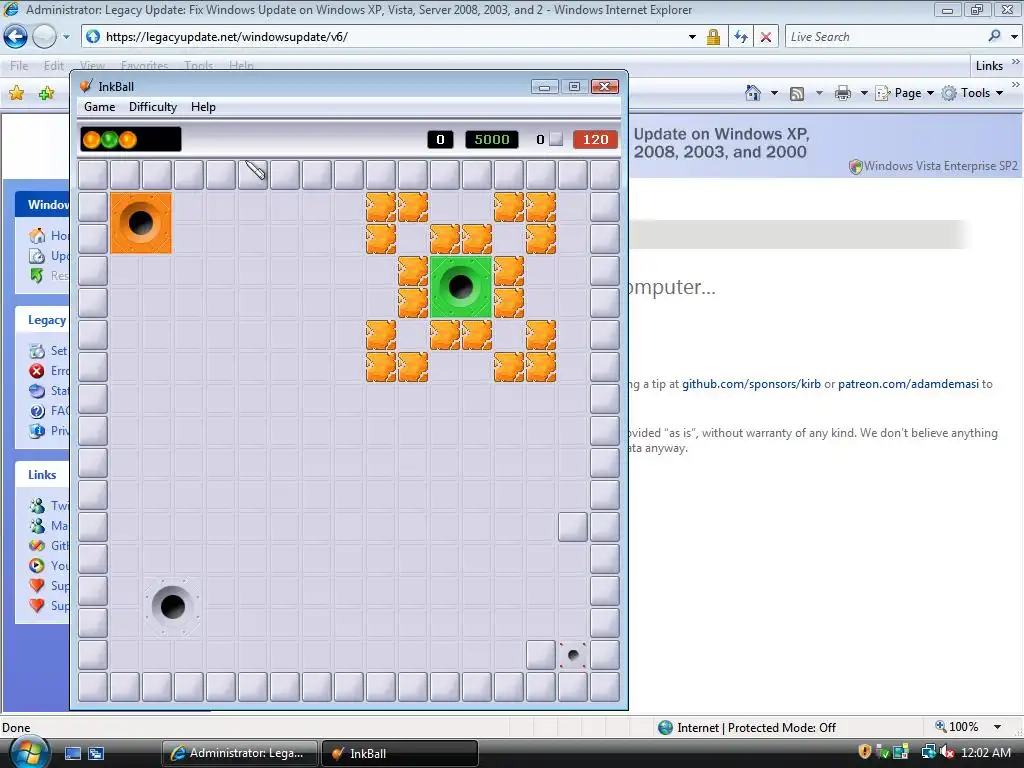Open the File menu in Internet Explorer
The height and width of the screenshot is (768, 1024).
pos(19,65)
